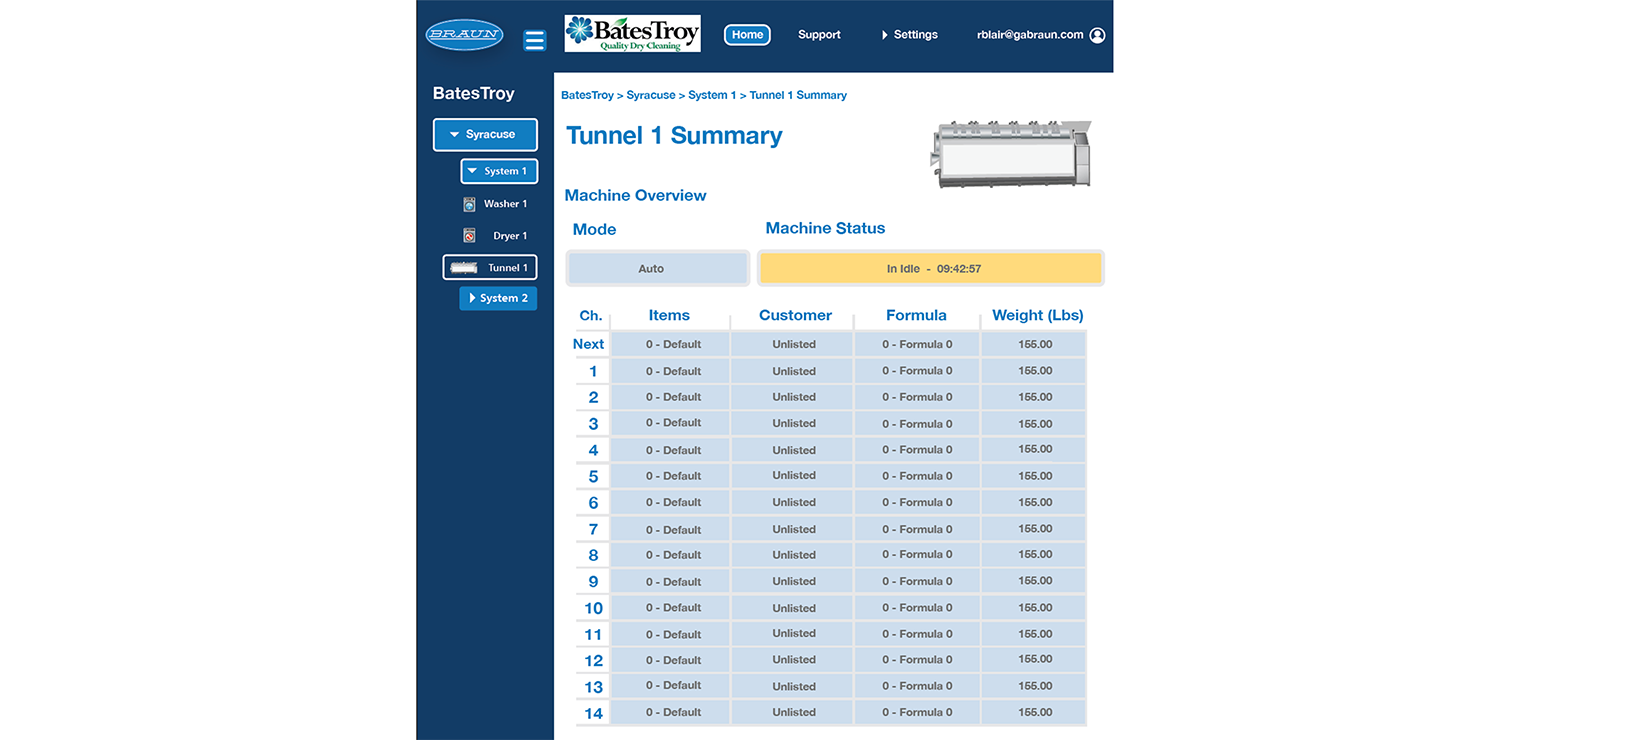Screen dimensions: 1629x740
Task: Click the tunnel washer machine image
Action: 1011,154
